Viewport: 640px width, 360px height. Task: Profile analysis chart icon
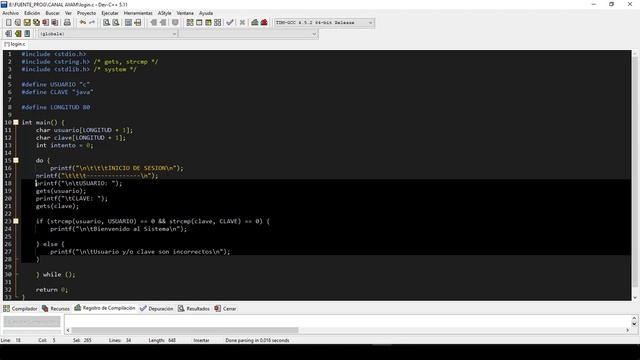255,22
